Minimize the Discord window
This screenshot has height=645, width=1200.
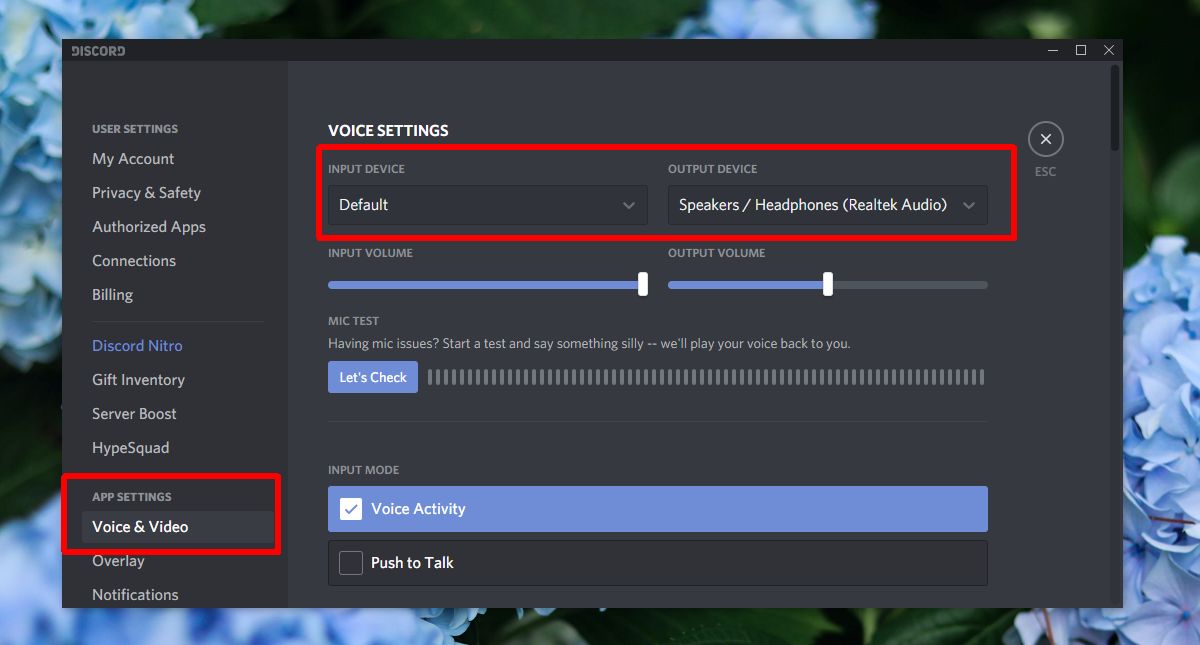1052,50
